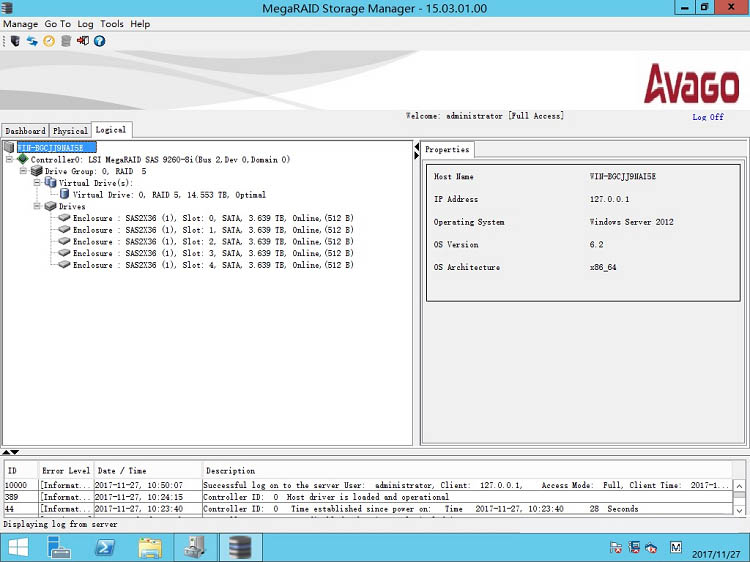Click the Action Center flag tray icon
This screenshot has width=750, height=562.
pos(616,547)
